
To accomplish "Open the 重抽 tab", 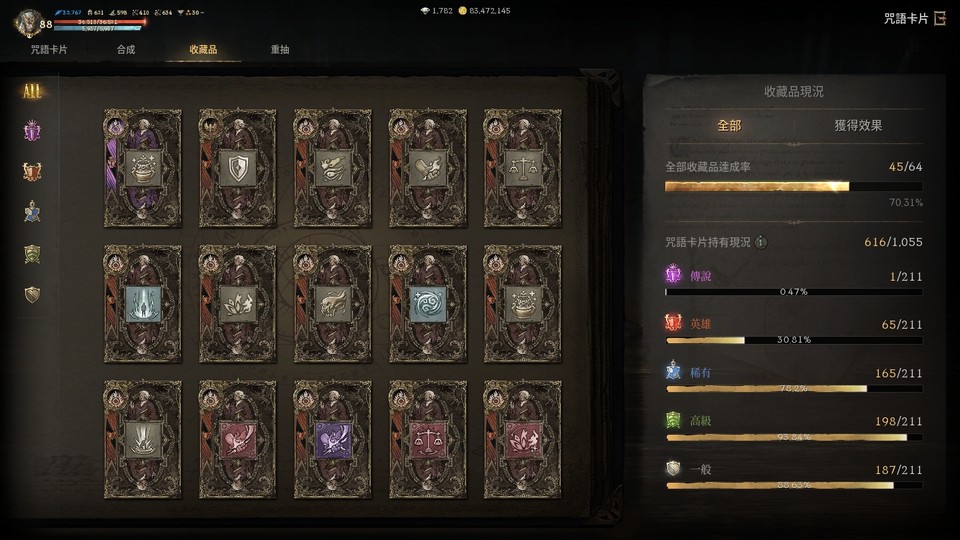I will pyautogui.click(x=280, y=50).
